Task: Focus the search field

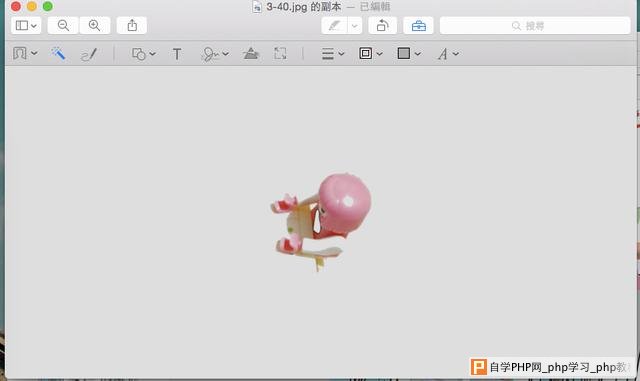Action: 535,26
